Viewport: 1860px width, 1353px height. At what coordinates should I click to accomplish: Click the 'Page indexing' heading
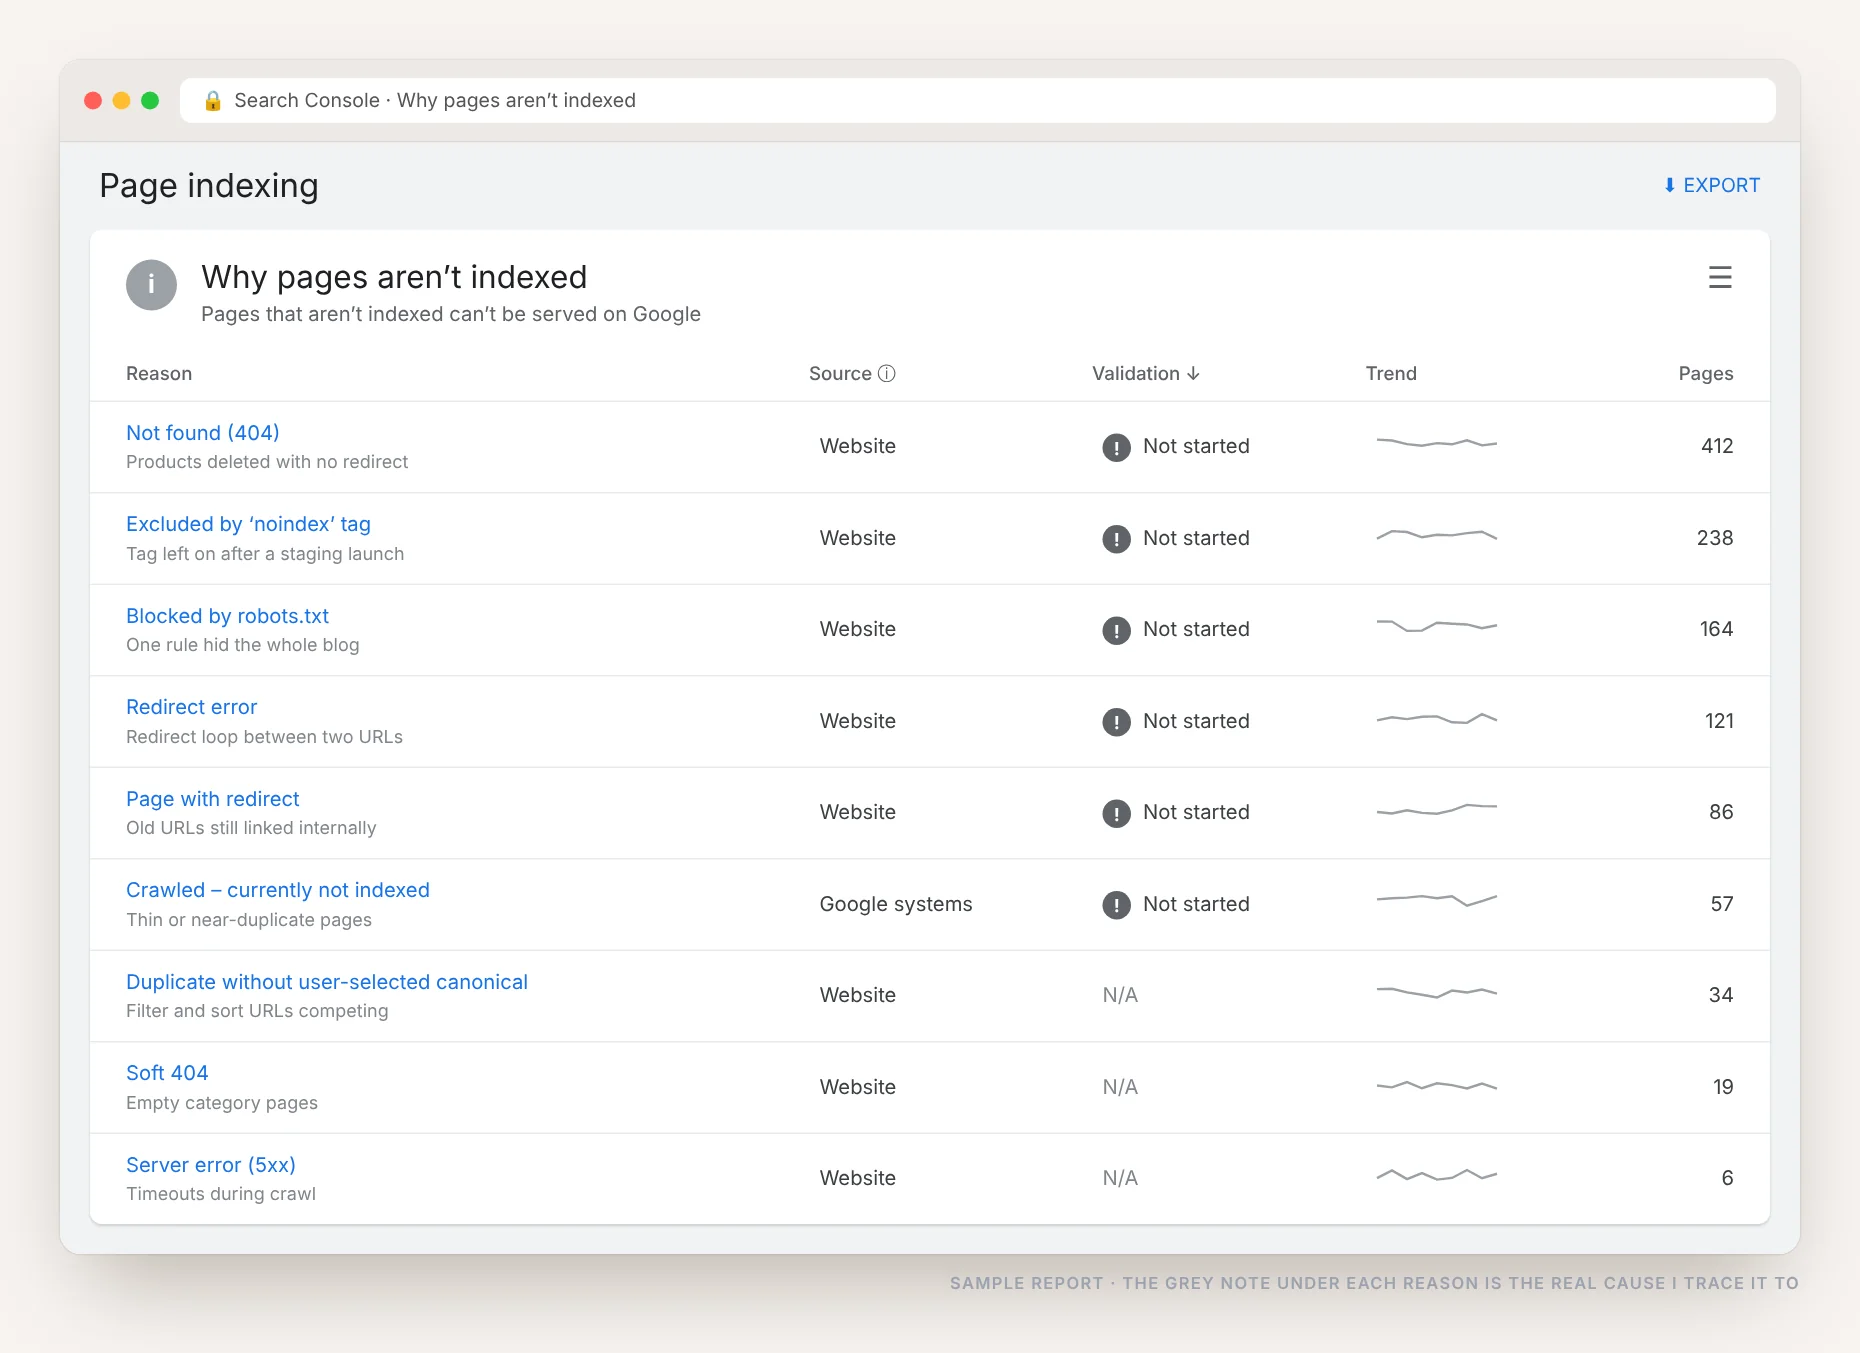[209, 186]
